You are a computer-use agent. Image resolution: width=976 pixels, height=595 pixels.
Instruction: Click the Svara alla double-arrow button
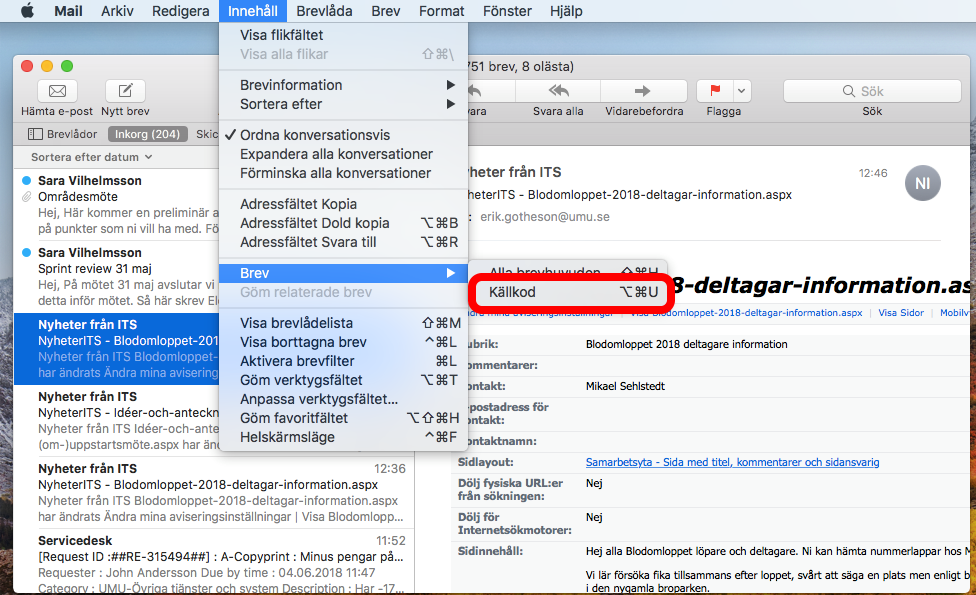click(558, 91)
